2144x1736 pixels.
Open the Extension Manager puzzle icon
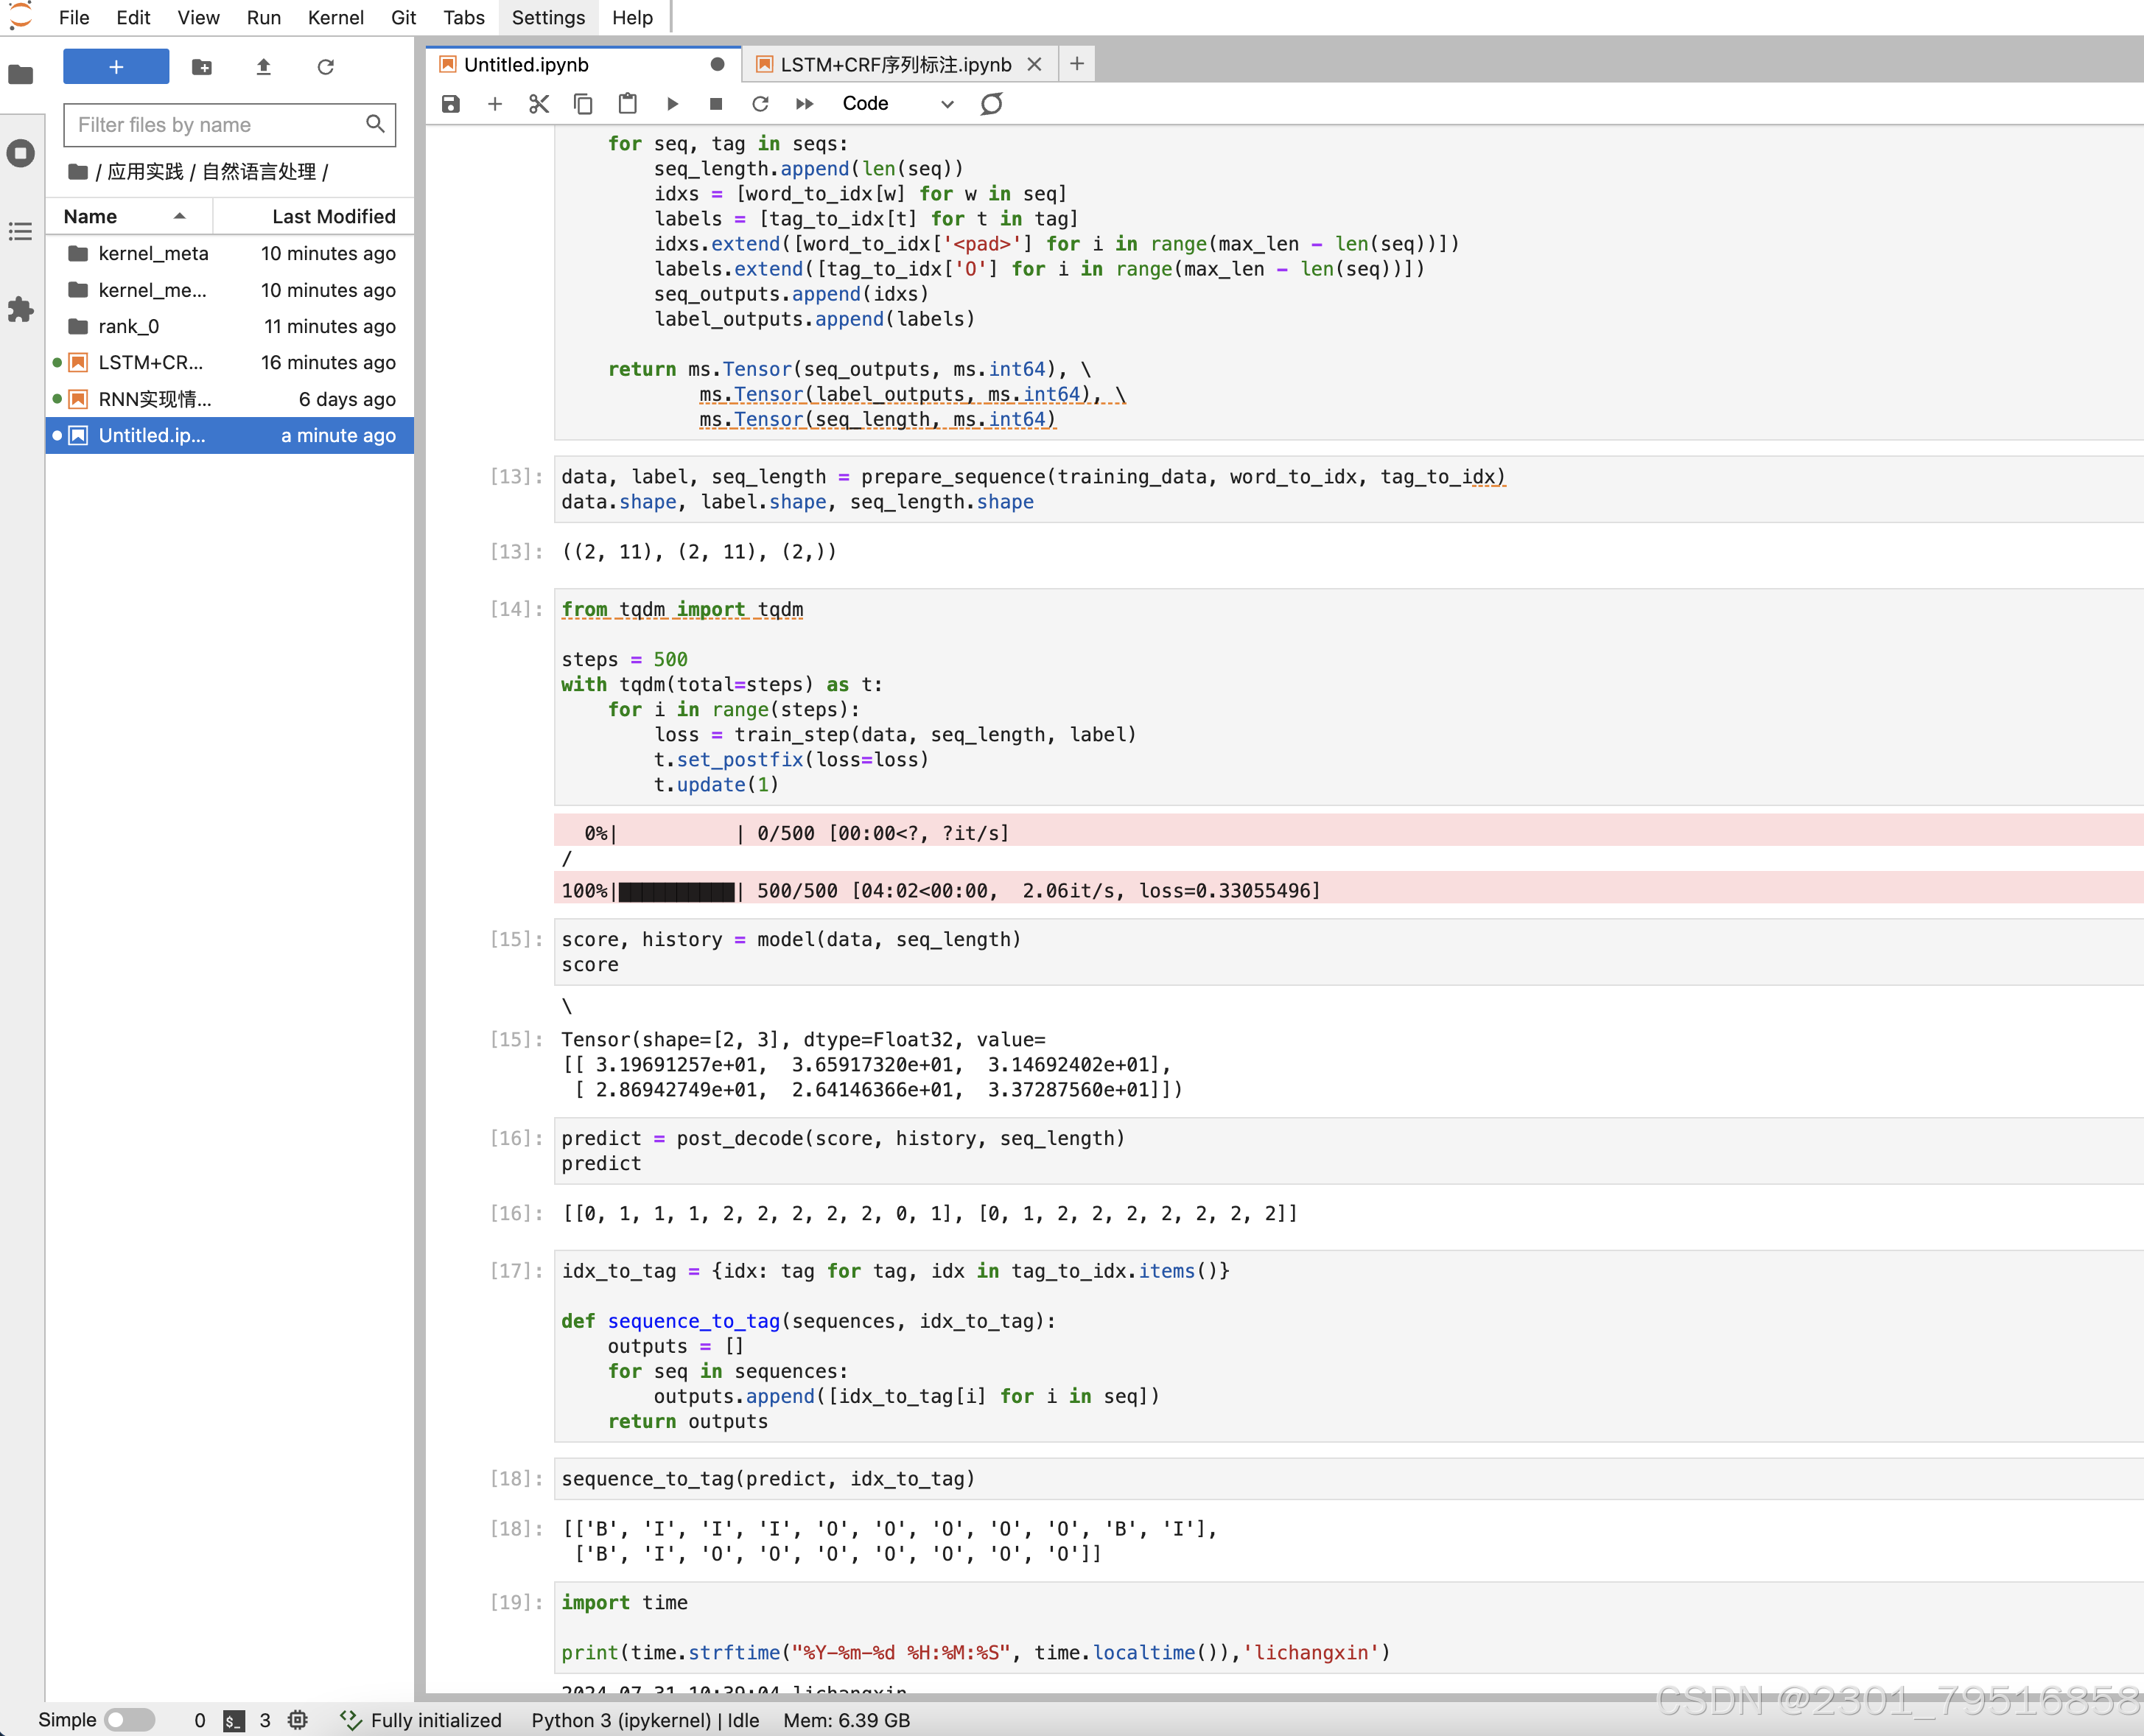tap(21, 309)
